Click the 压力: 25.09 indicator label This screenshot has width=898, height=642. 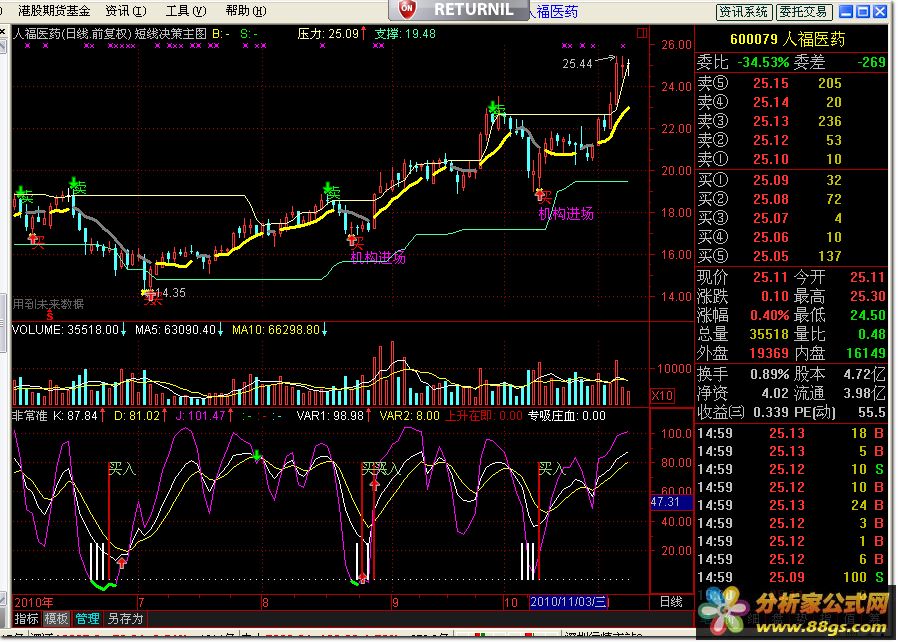pyautogui.click(x=332, y=34)
